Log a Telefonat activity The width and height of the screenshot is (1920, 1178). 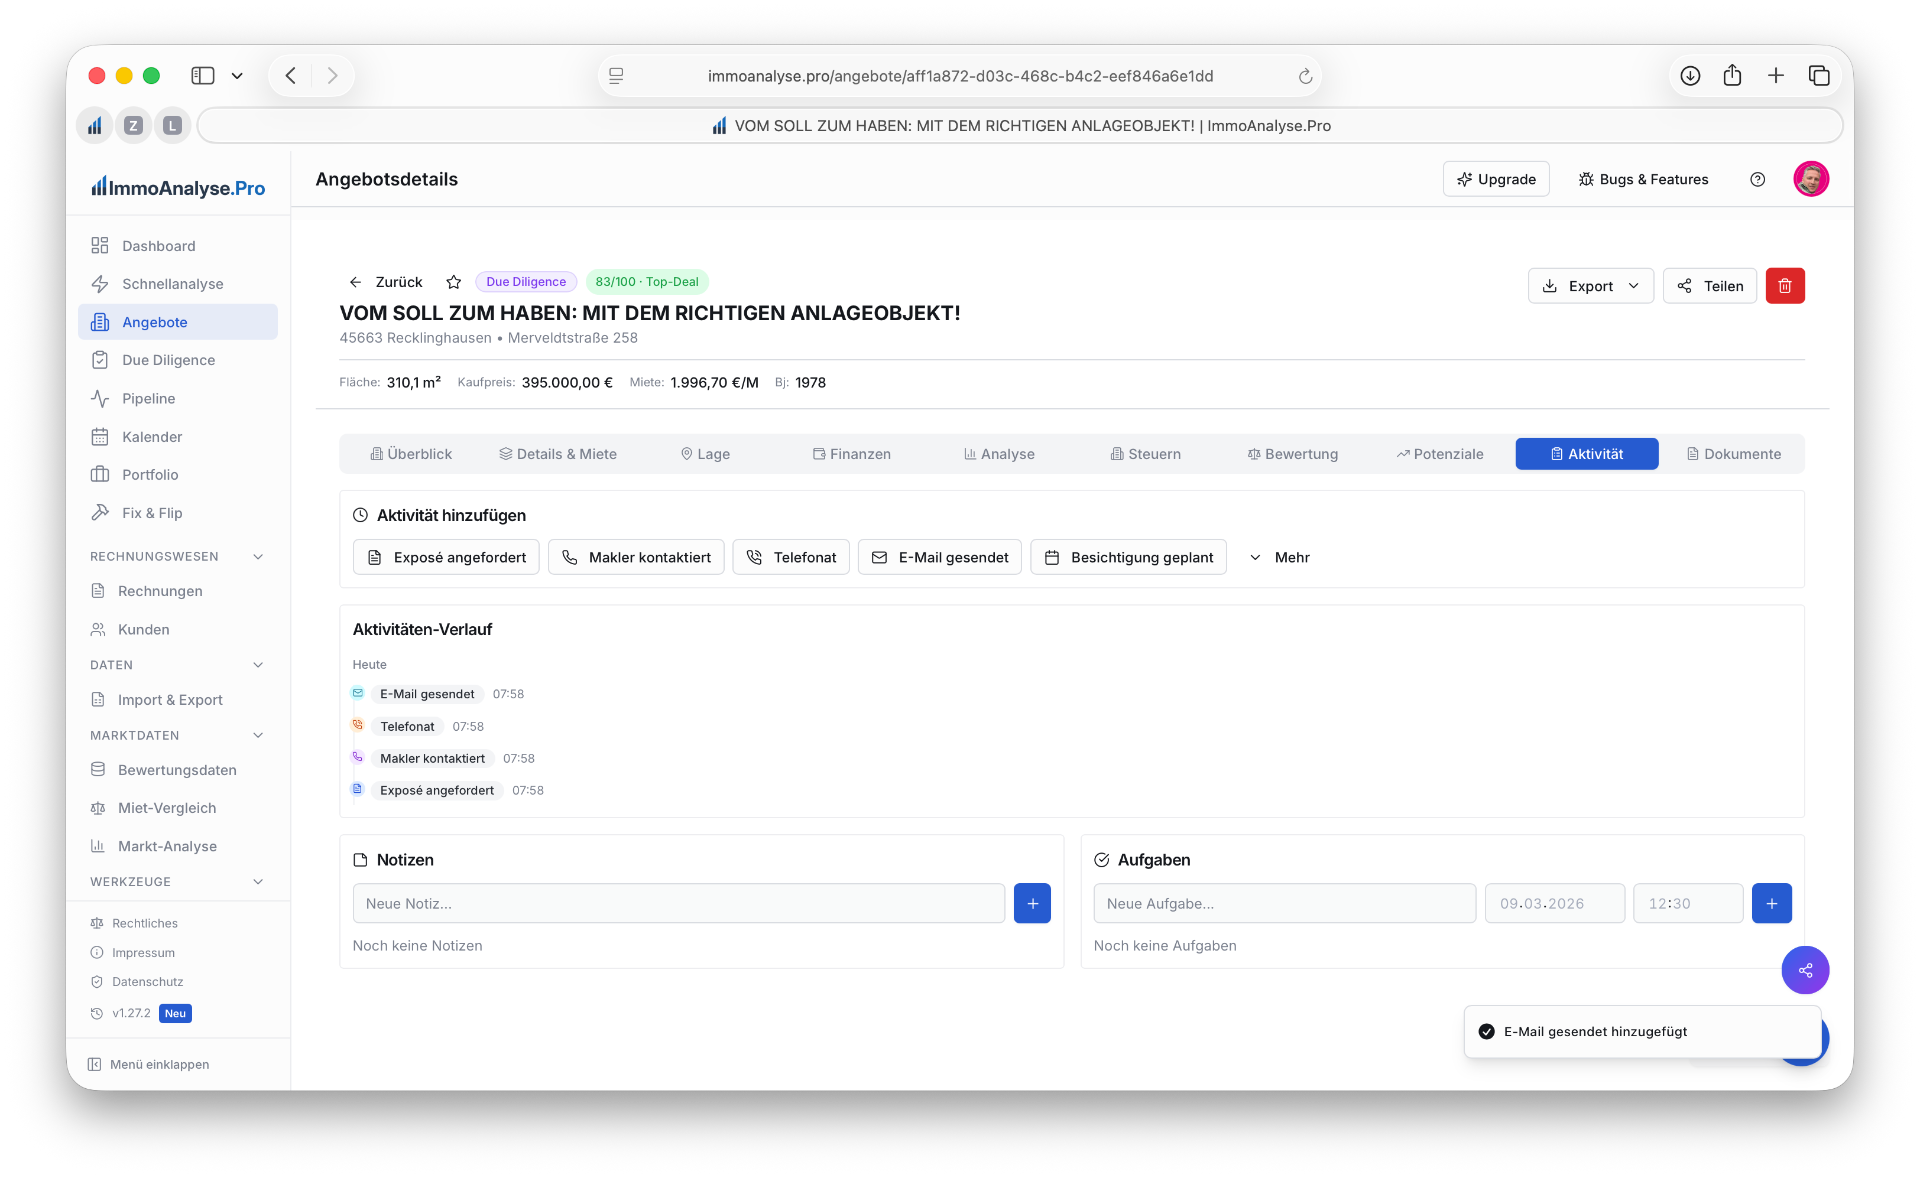click(x=791, y=557)
